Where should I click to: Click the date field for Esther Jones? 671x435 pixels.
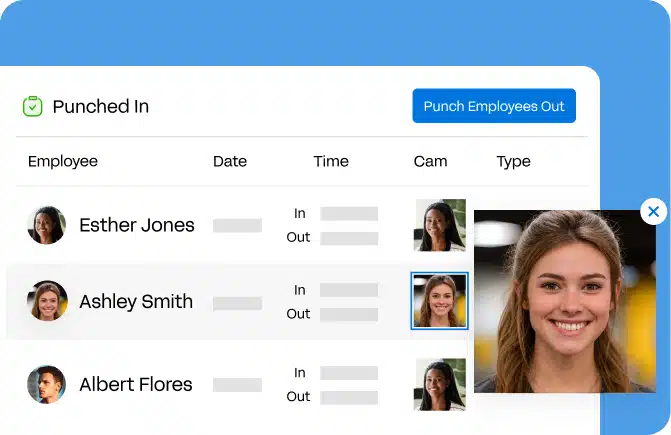click(237, 226)
